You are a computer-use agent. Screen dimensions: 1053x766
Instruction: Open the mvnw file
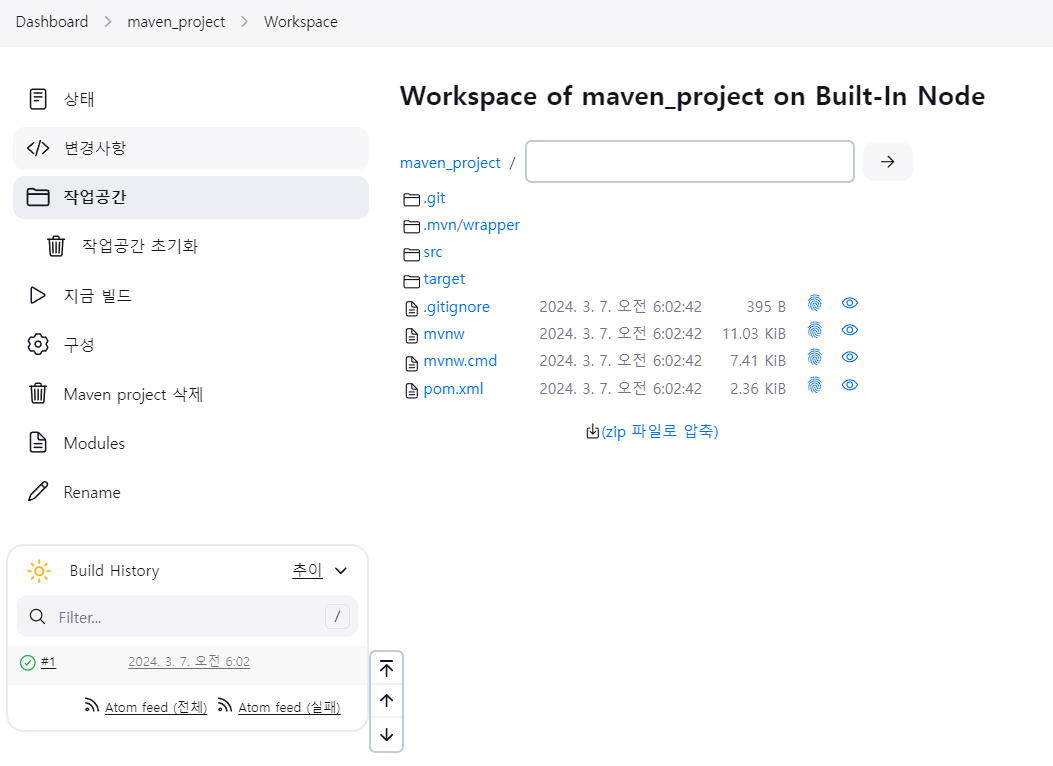(x=444, y=334)
